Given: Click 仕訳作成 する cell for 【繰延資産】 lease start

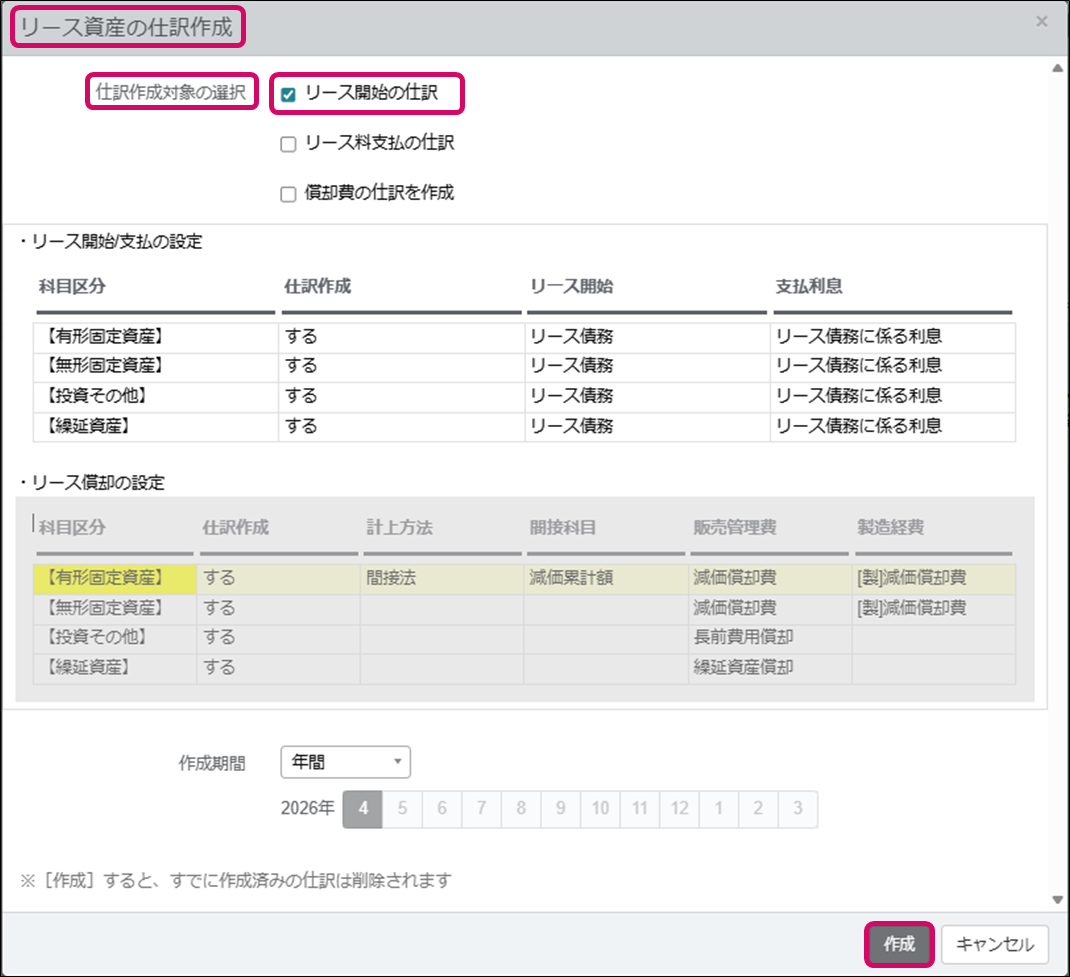Looking at the screenshot, I should (401, 426).
